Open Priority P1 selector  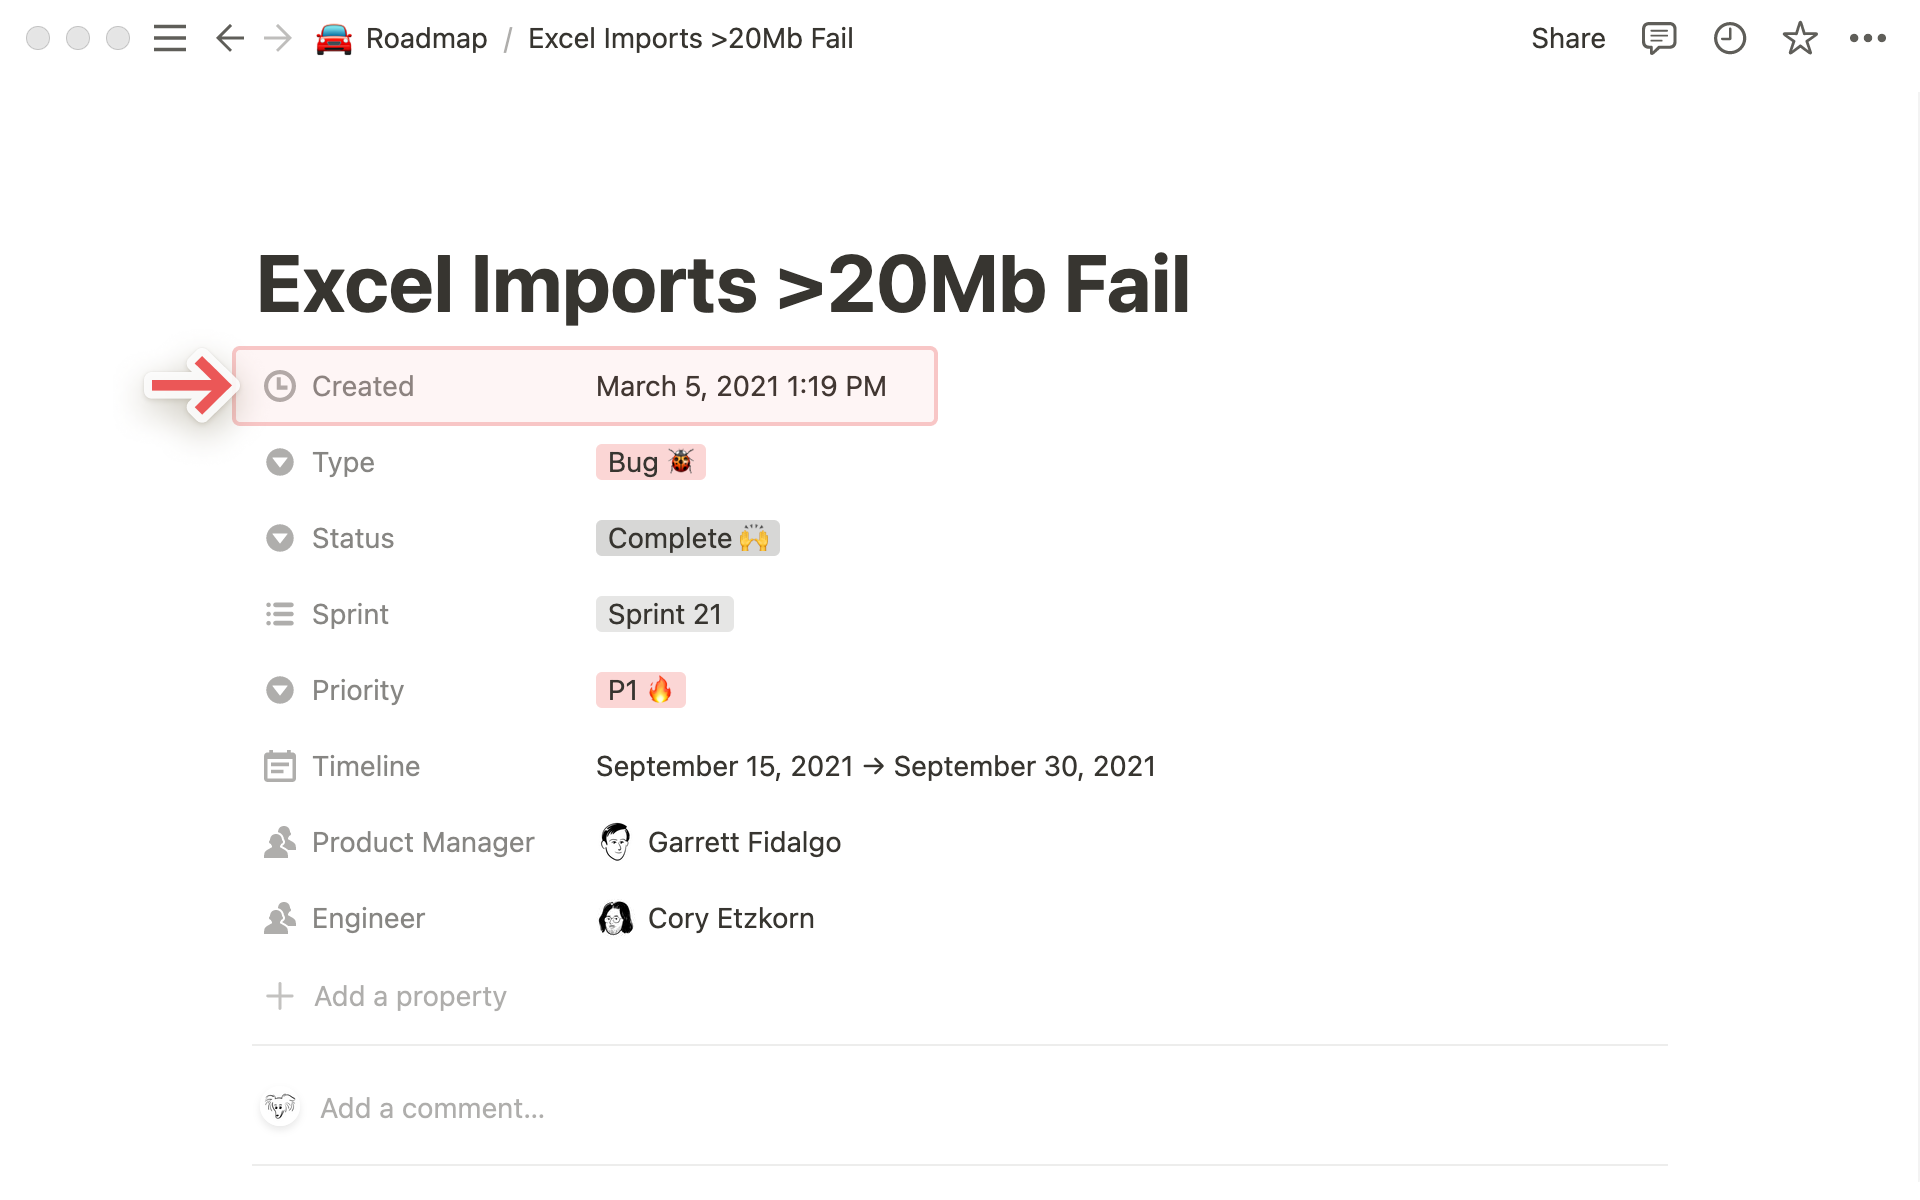pyautogui.click(x=640, y=690)
